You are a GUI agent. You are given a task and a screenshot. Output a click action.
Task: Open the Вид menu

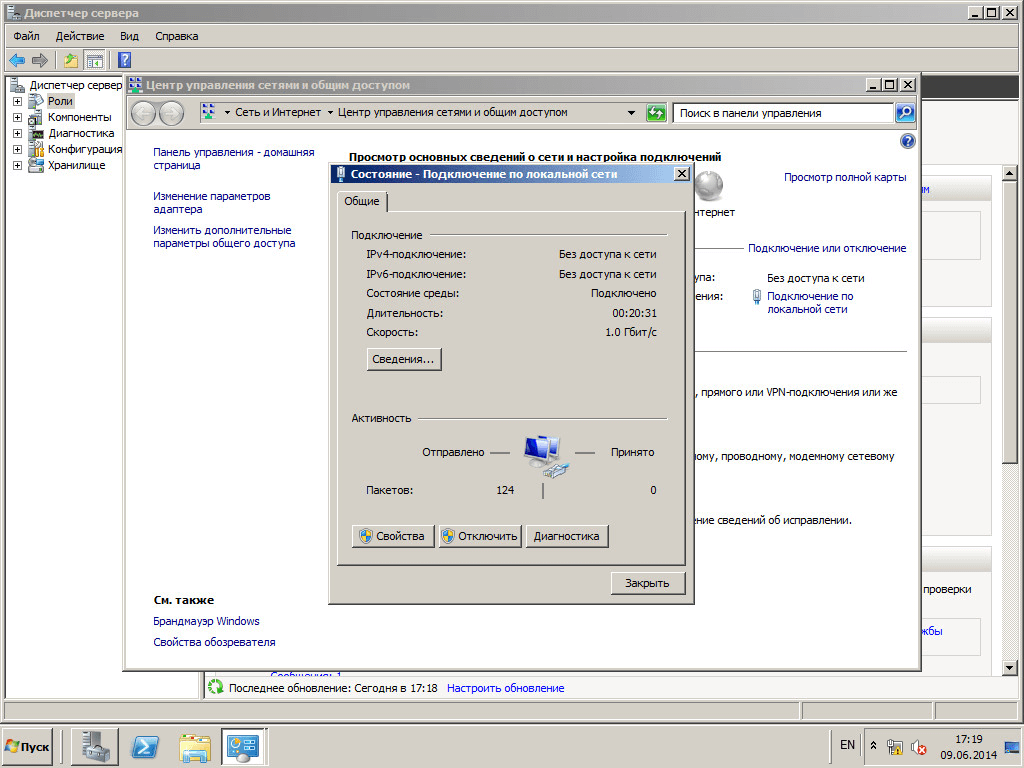pos(129,36)
